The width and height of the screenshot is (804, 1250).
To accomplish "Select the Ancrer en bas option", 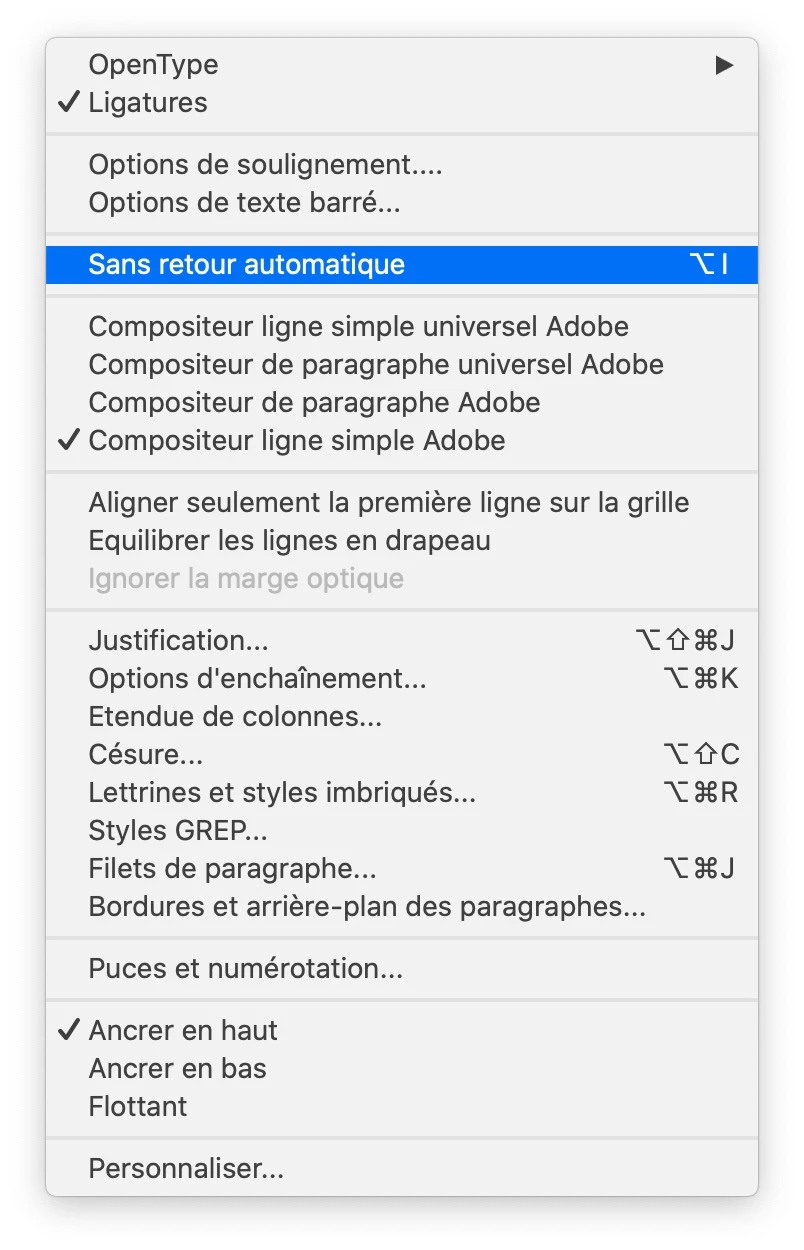I will [x=177, y=1069].
